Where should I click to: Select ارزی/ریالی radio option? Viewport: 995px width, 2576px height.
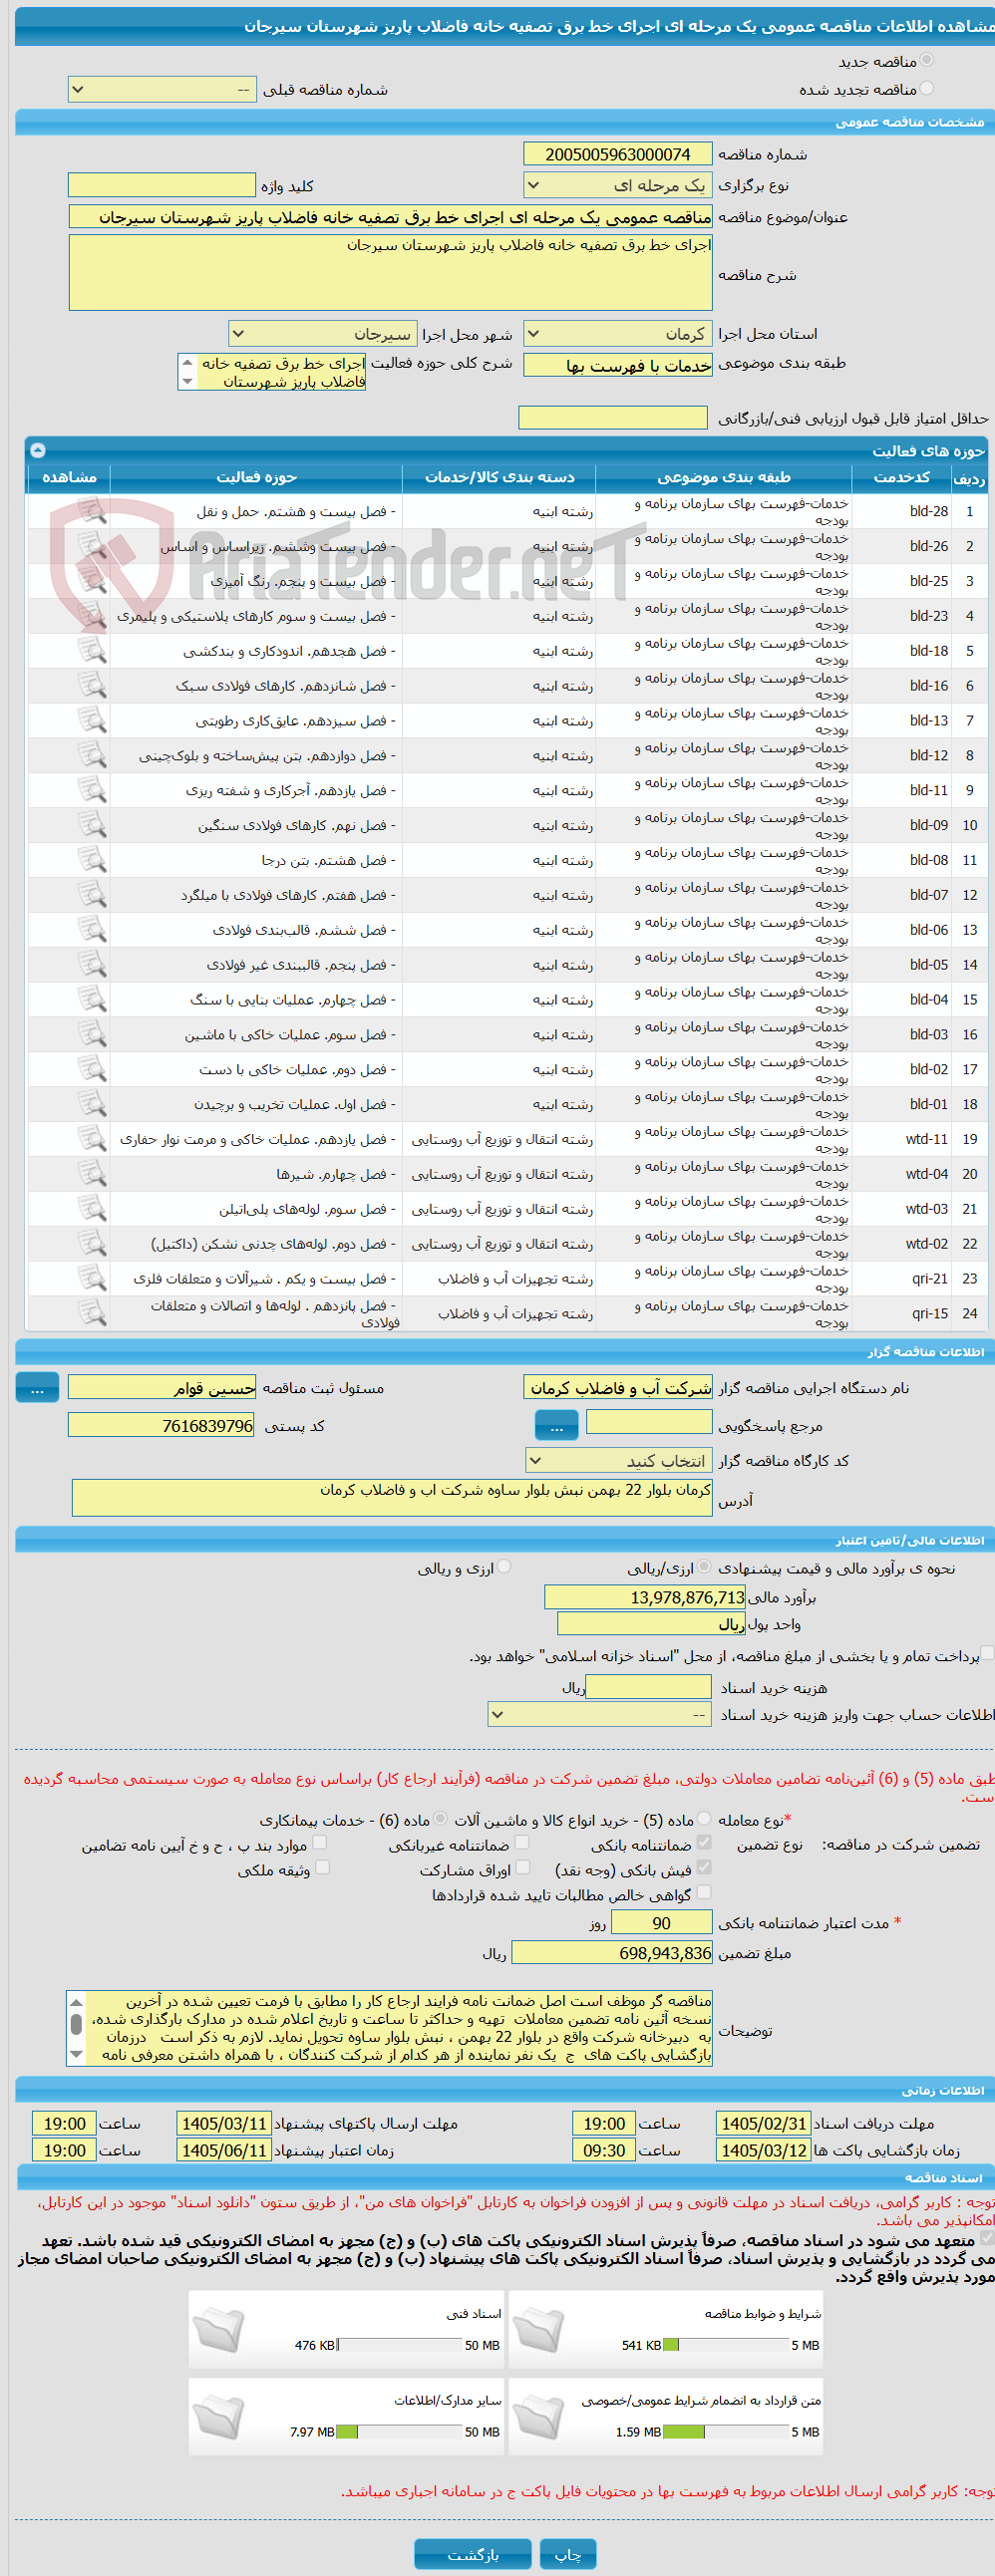tap(704, 1567)
